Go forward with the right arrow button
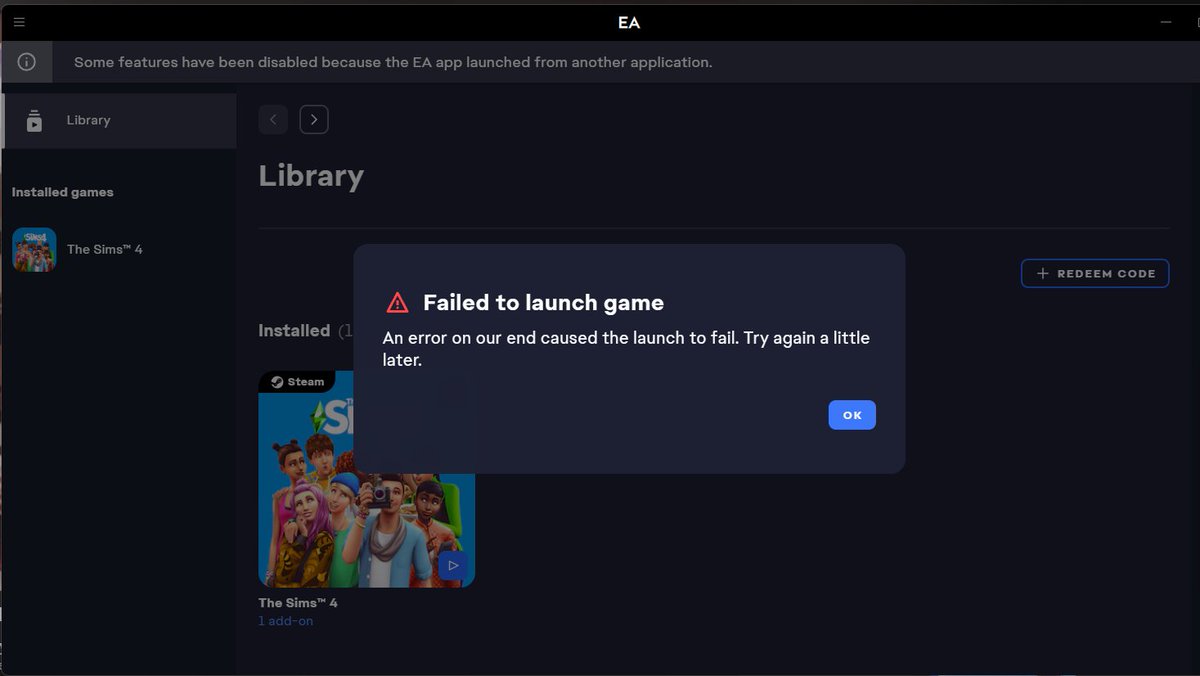This screenshot has height=676, width=1200. [314, 120]
